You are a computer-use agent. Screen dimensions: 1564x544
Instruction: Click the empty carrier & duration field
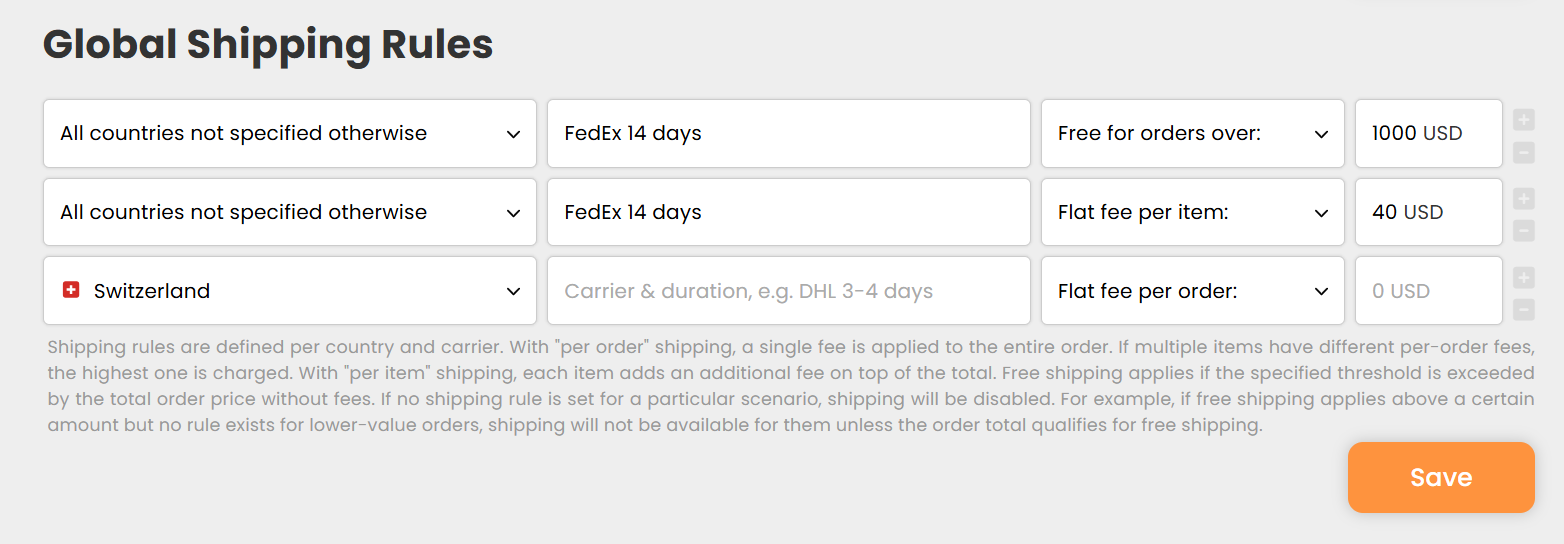788,291
